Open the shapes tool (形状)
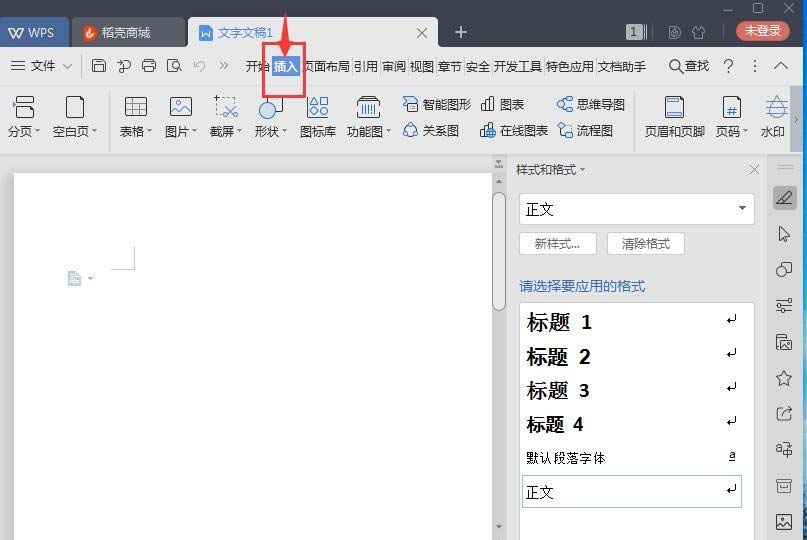This screenshot has height=540, width=807. point(270,117)
